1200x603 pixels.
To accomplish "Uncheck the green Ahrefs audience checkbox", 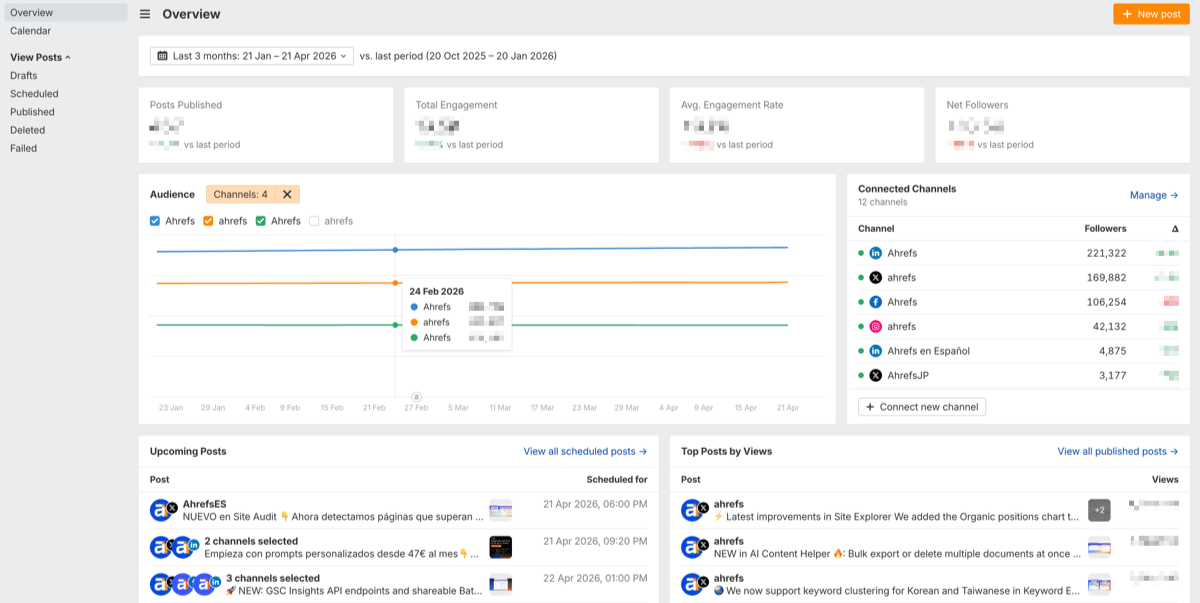I will tap(261, 221).
